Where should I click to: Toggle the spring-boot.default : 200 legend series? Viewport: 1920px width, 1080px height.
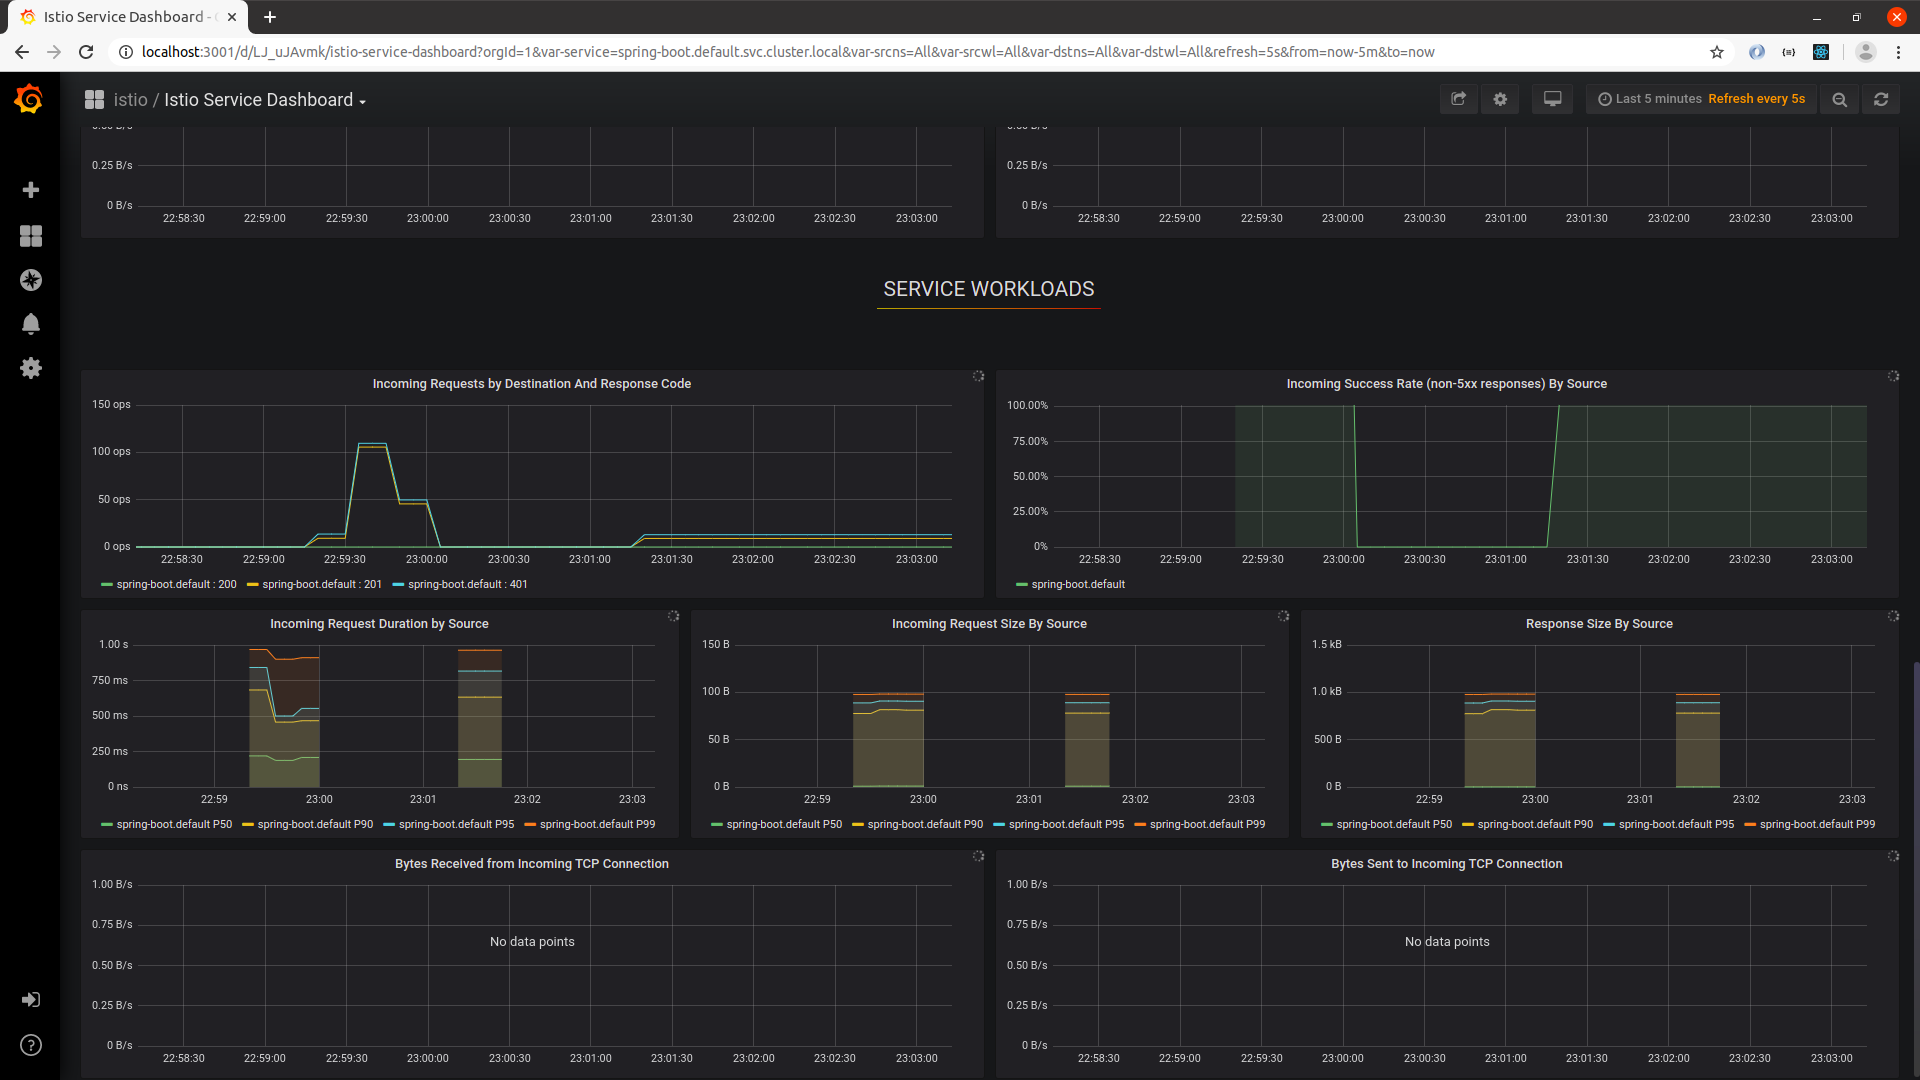click(x=176, y=585)
